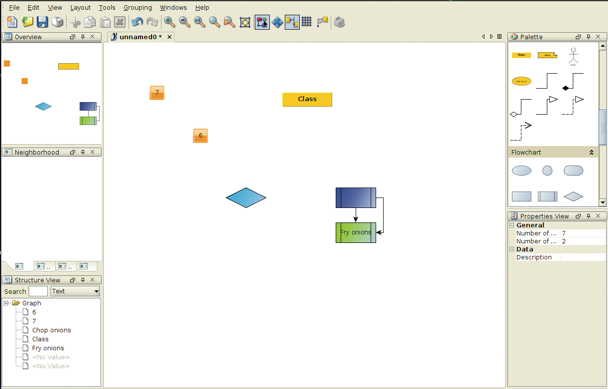Select the actor stick figure in Palette
This screenshot has height=389, width=608.
573,56
